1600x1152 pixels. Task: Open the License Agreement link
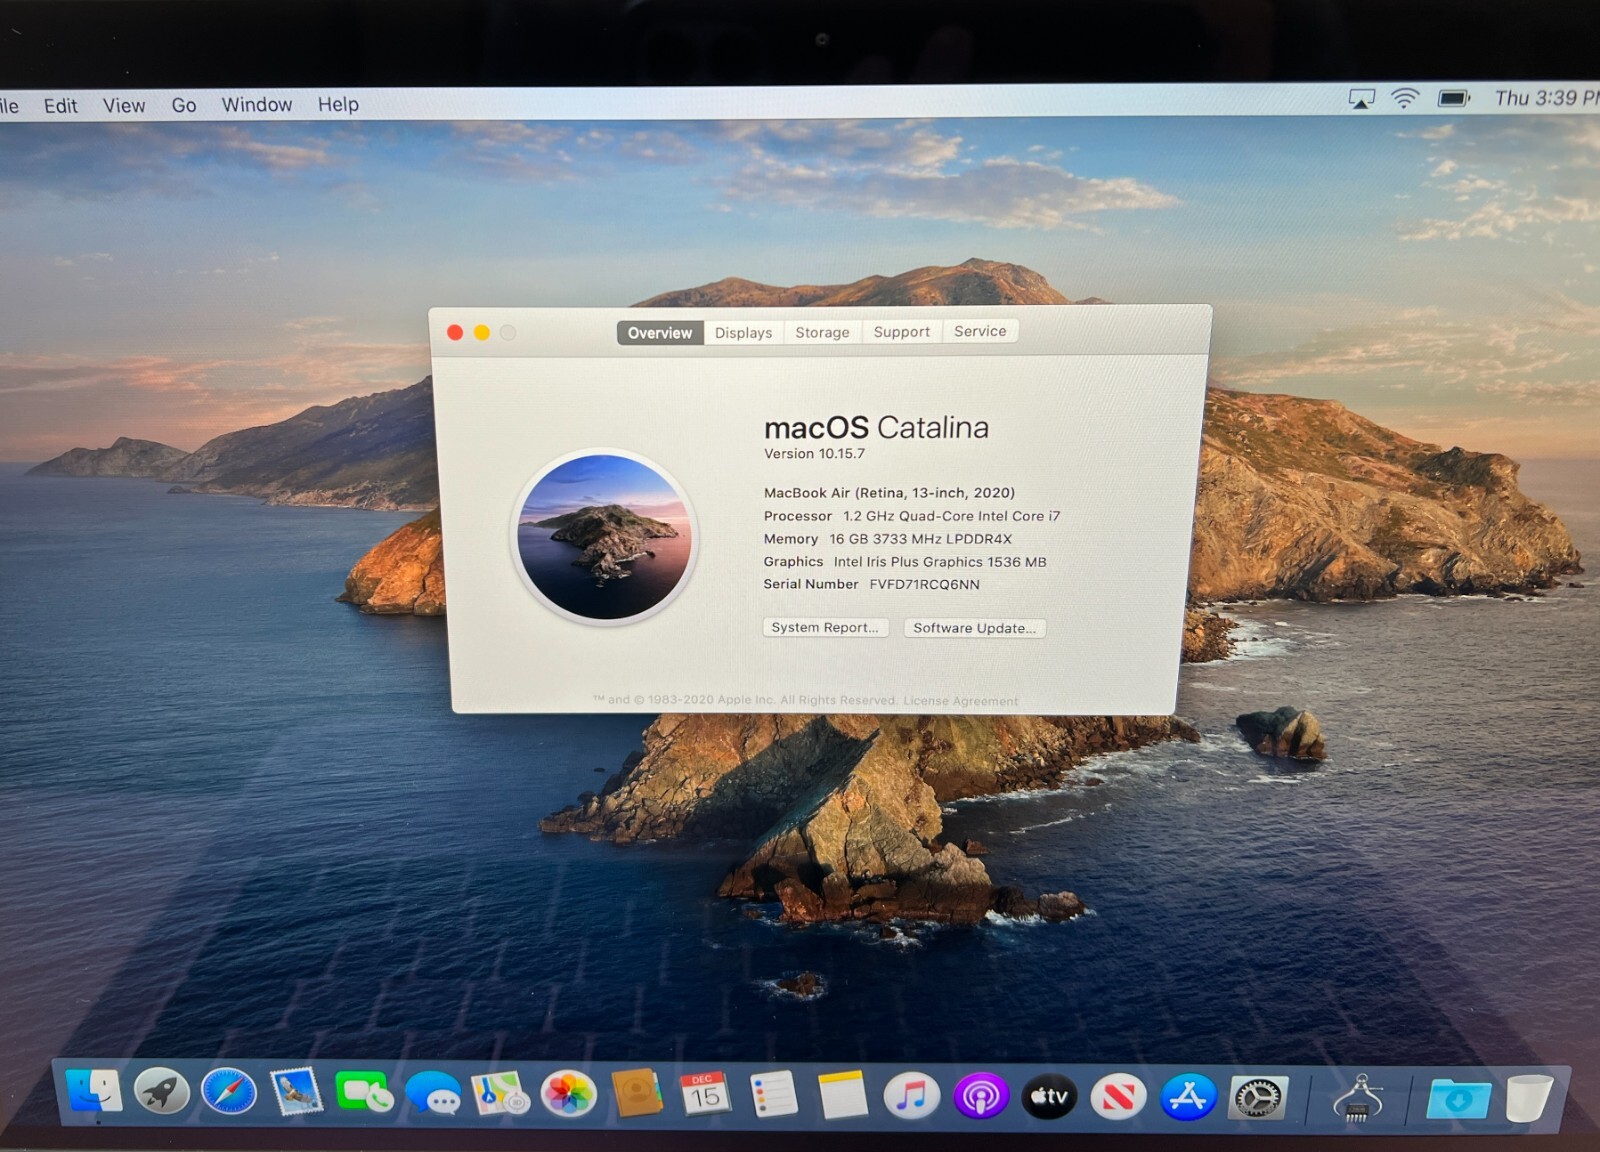[961, 701]
